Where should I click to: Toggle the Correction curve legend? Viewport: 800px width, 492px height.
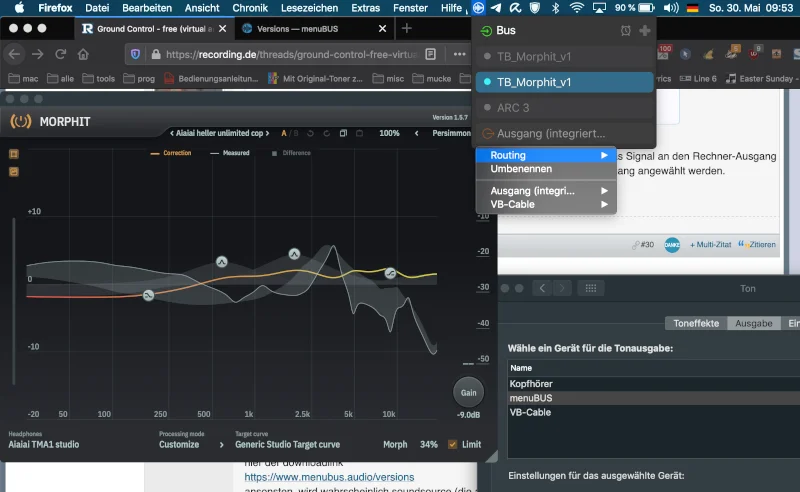click(x=171, y=153)
